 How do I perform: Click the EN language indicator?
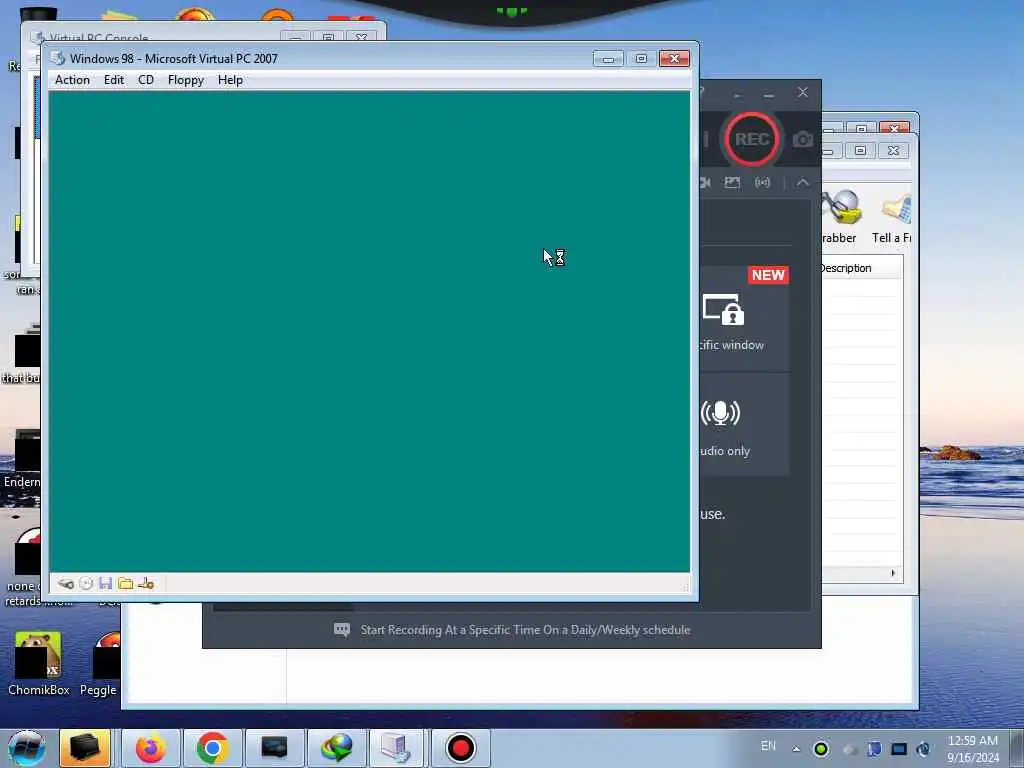(x=769, y=746)
